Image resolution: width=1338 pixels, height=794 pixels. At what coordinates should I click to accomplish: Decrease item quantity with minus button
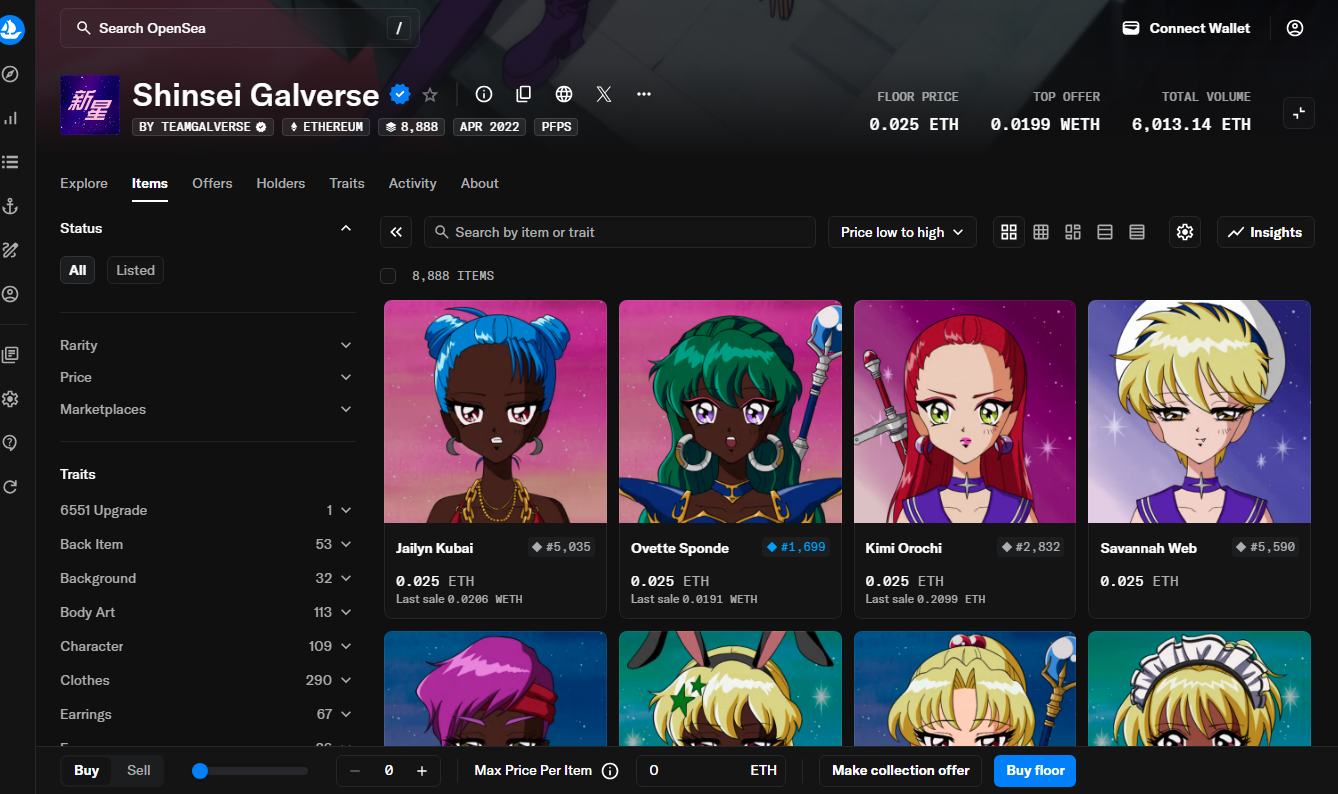tap(355, 770)
